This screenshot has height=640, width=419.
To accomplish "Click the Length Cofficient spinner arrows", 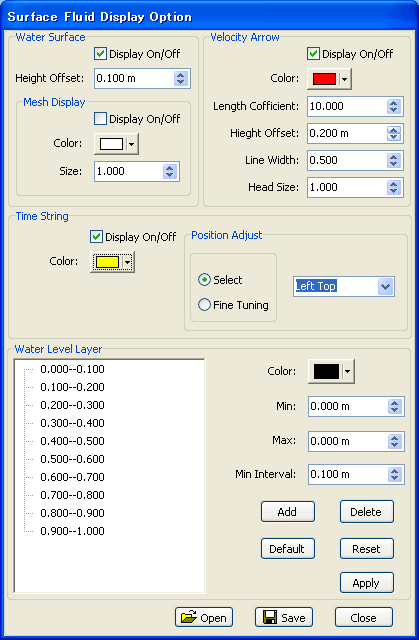I will (x=394, y=106).
